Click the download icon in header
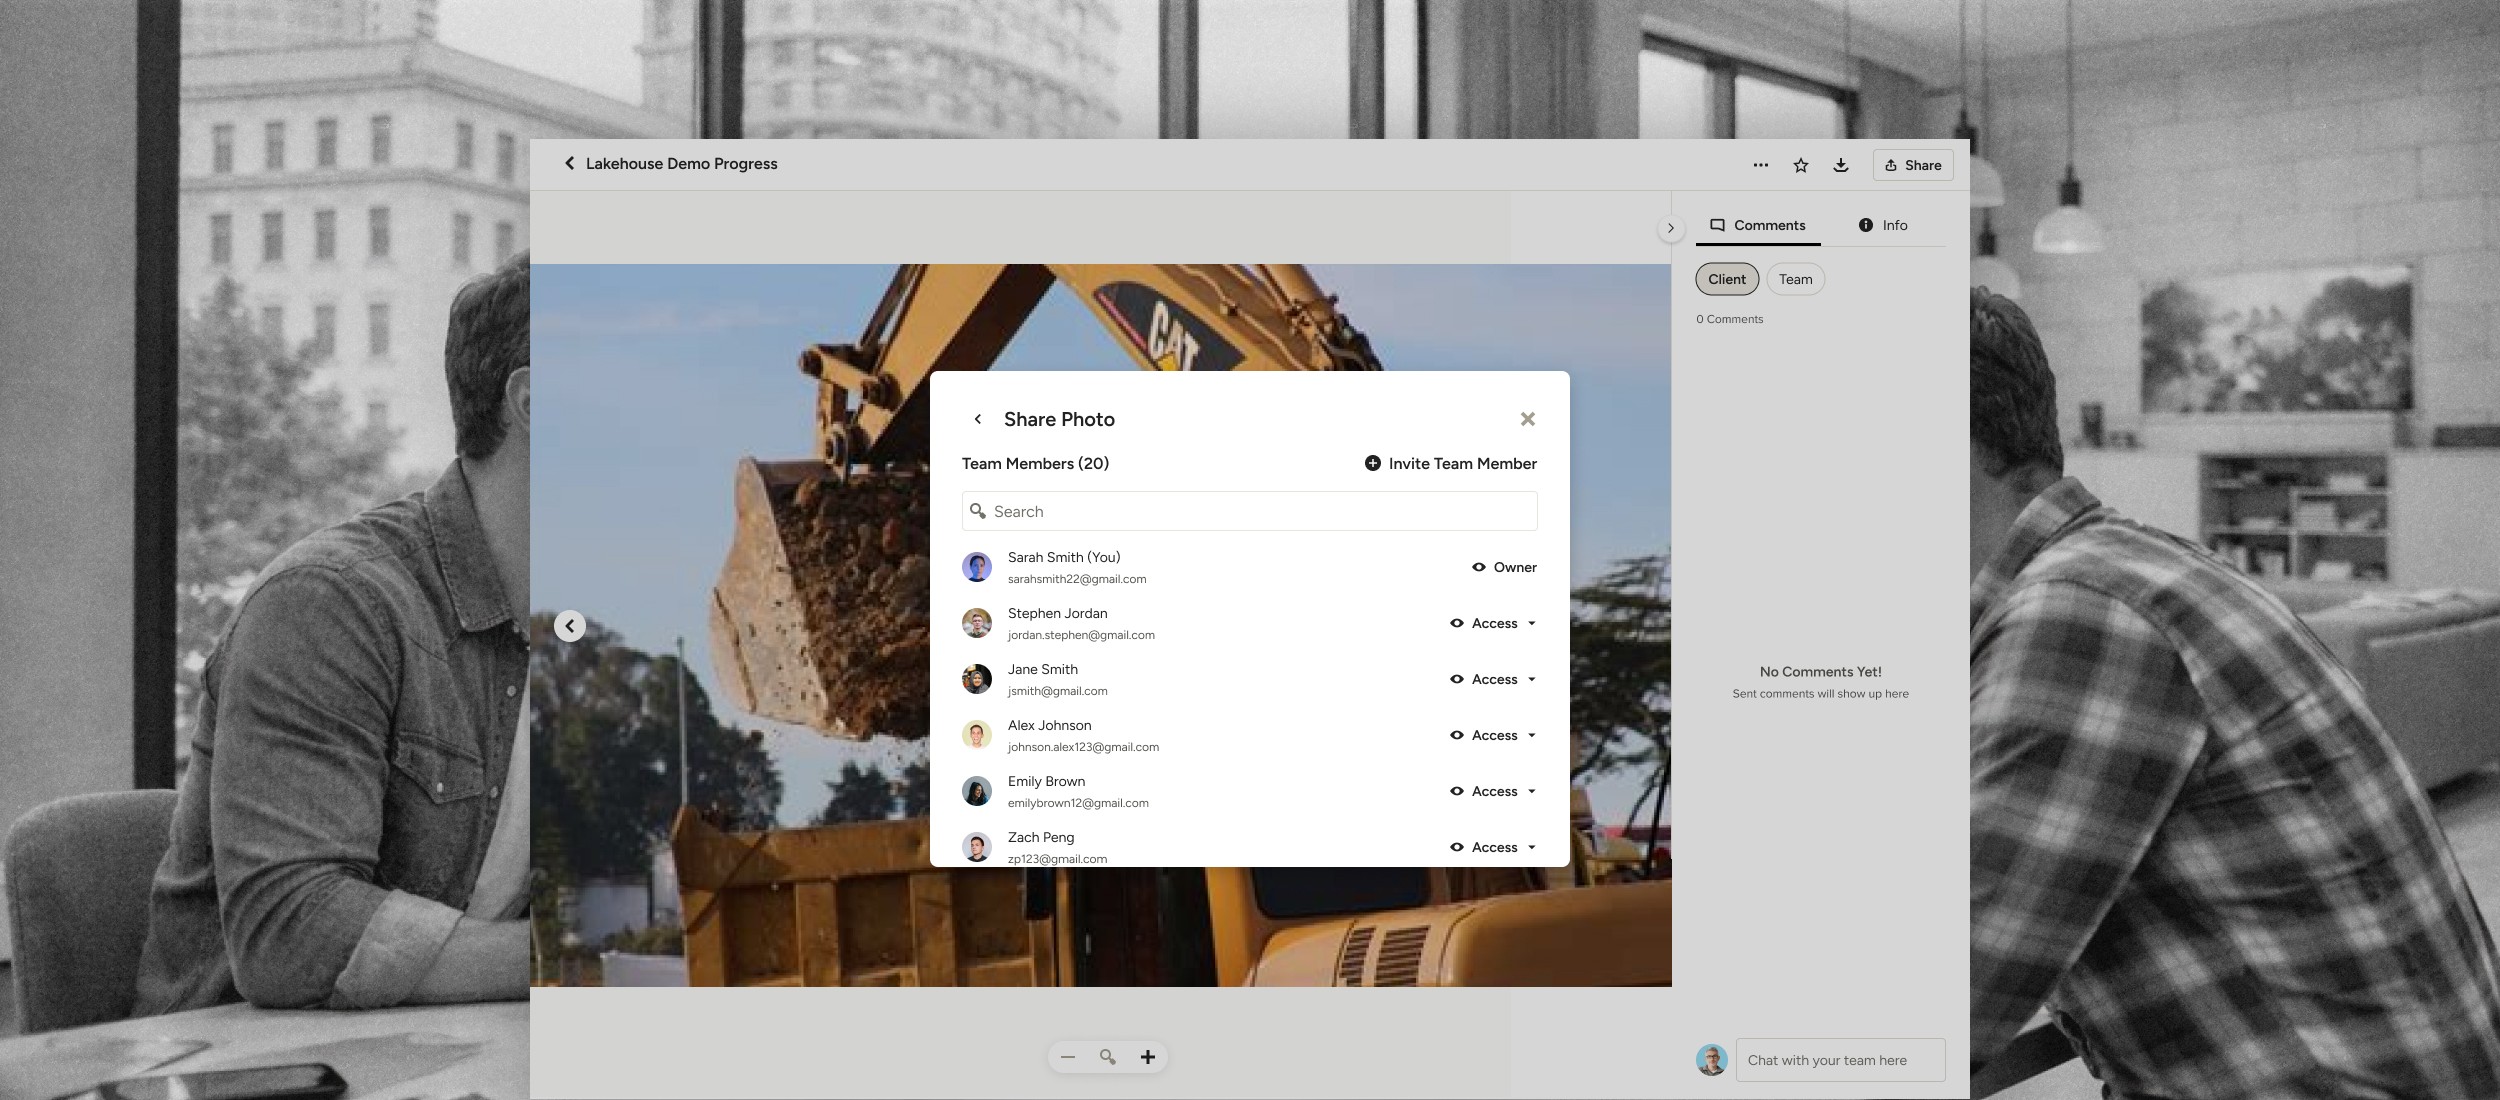Image resolution: width=2500 pixels, height=1100 pixels. click(1840, 165)
